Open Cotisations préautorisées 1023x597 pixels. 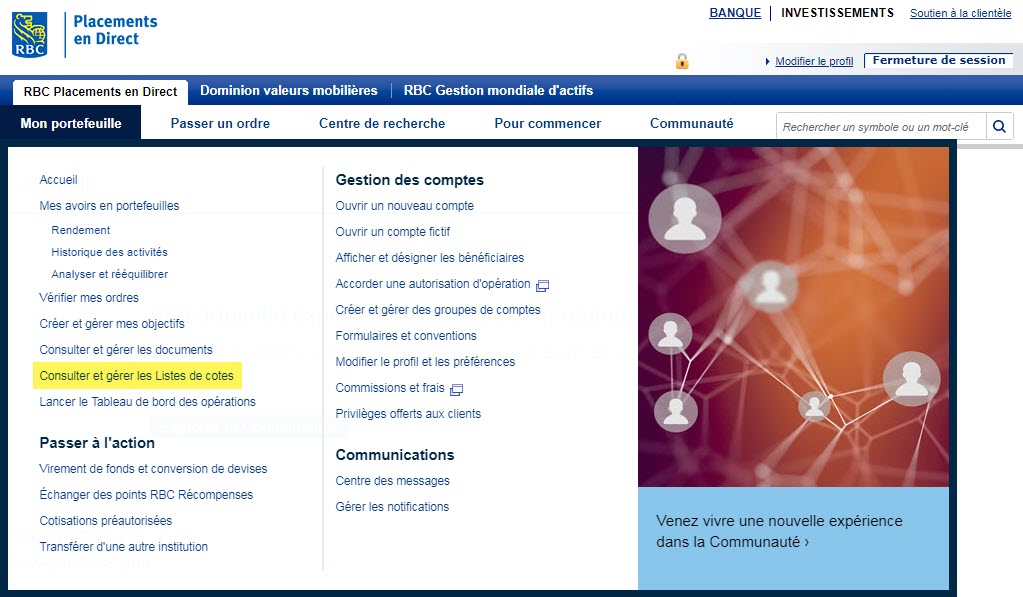[x=106, y=521]
